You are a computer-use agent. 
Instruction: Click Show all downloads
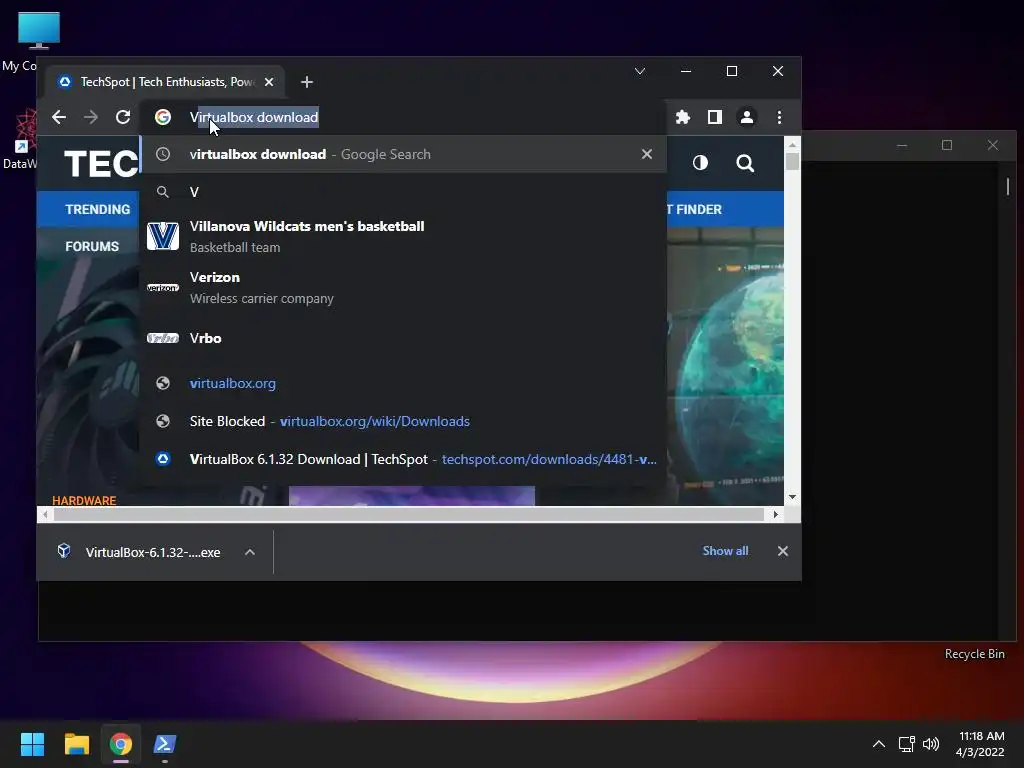coord(726,551)
